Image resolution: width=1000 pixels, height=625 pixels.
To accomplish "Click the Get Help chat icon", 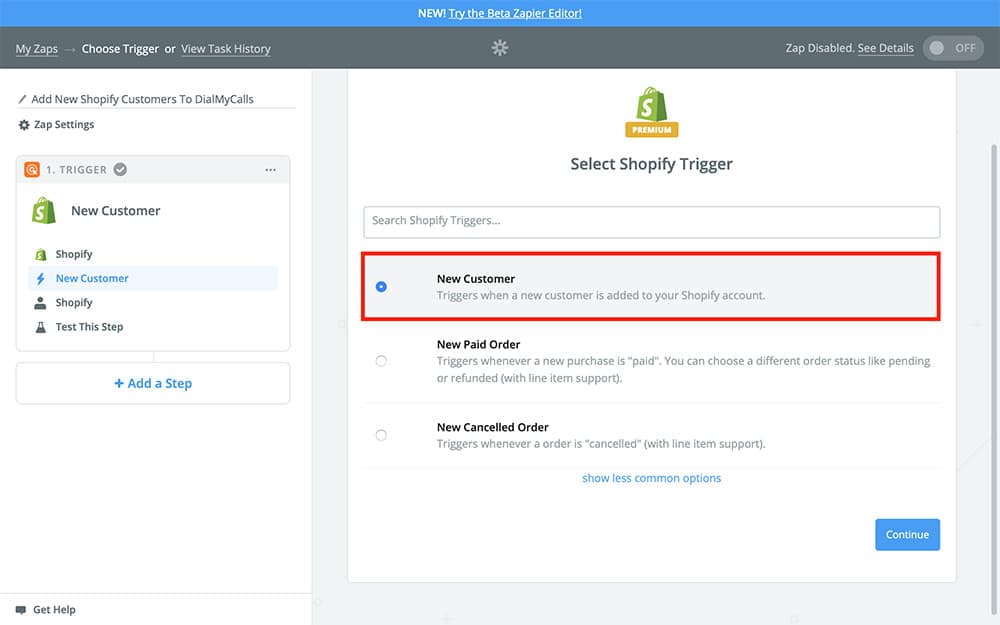I will 21,610.
